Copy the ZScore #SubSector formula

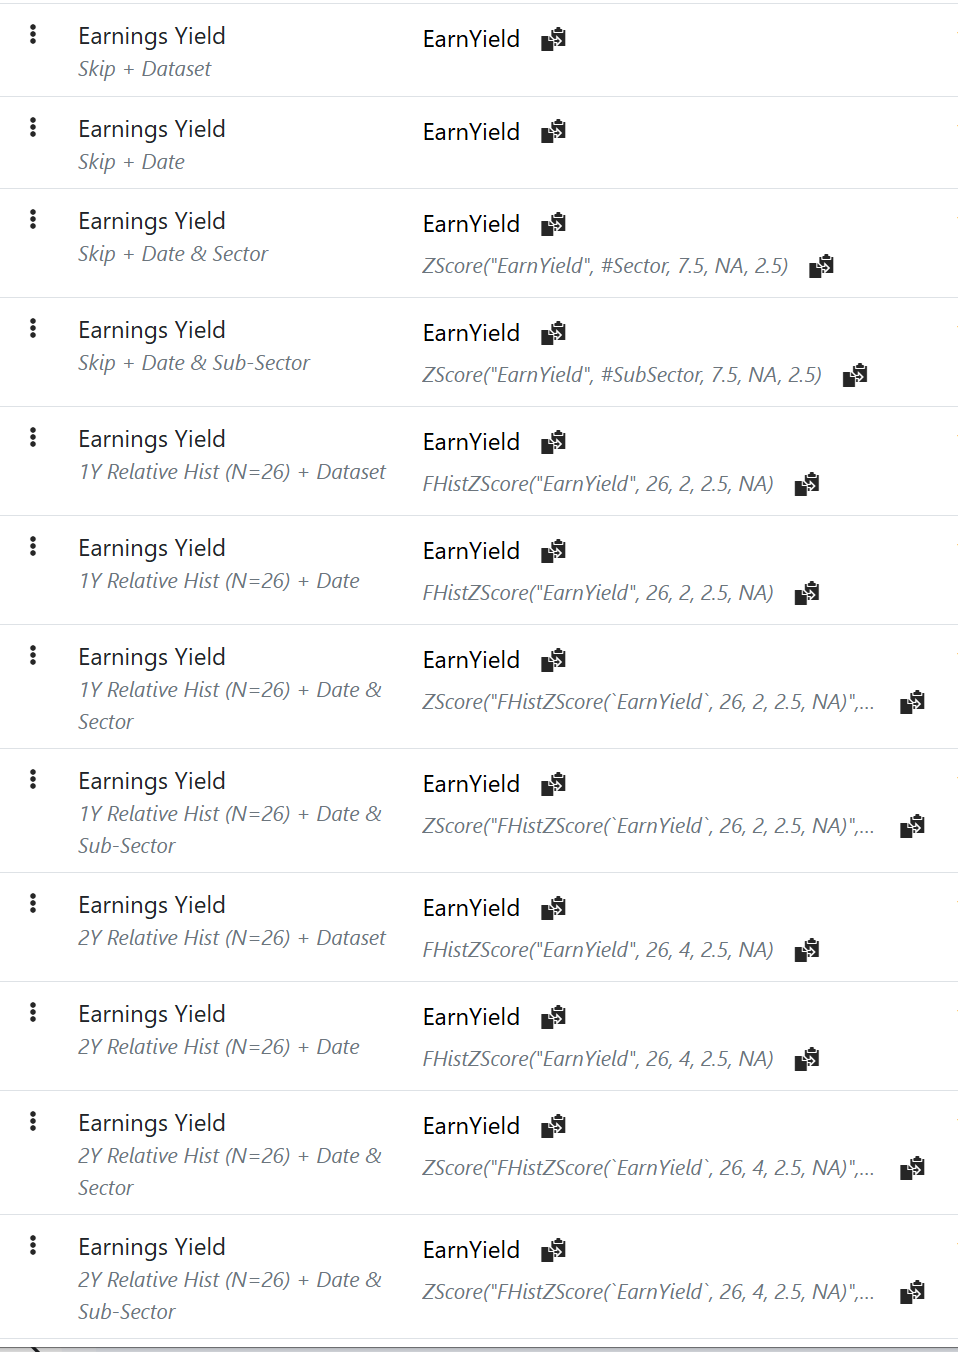click(855, 375)
